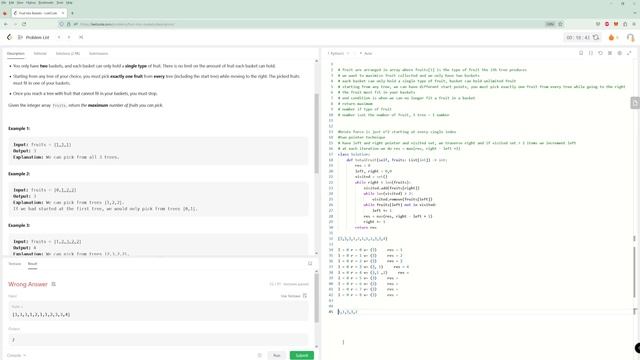Screen dimensions: 640x360
Task: Pick a random problem shuffle icon
Action: click(81, 37)
